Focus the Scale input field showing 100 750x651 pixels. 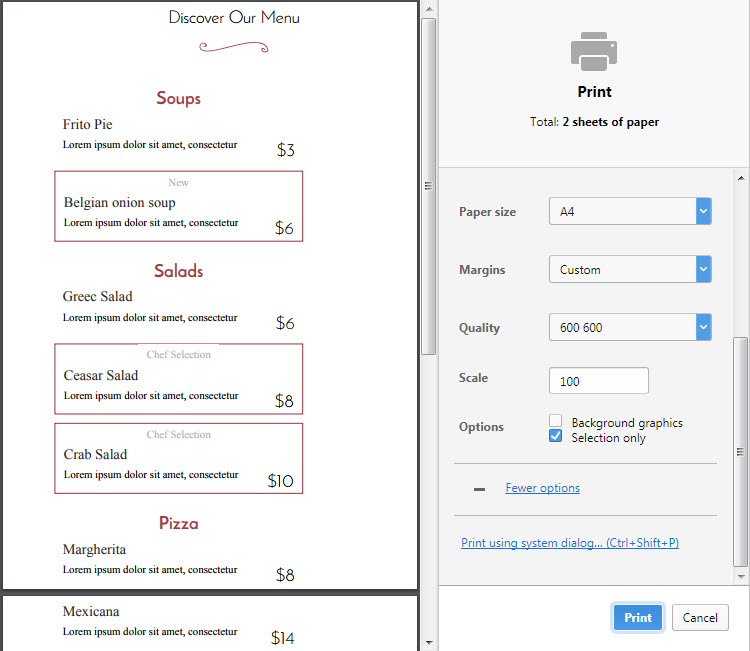click(598, 381)
